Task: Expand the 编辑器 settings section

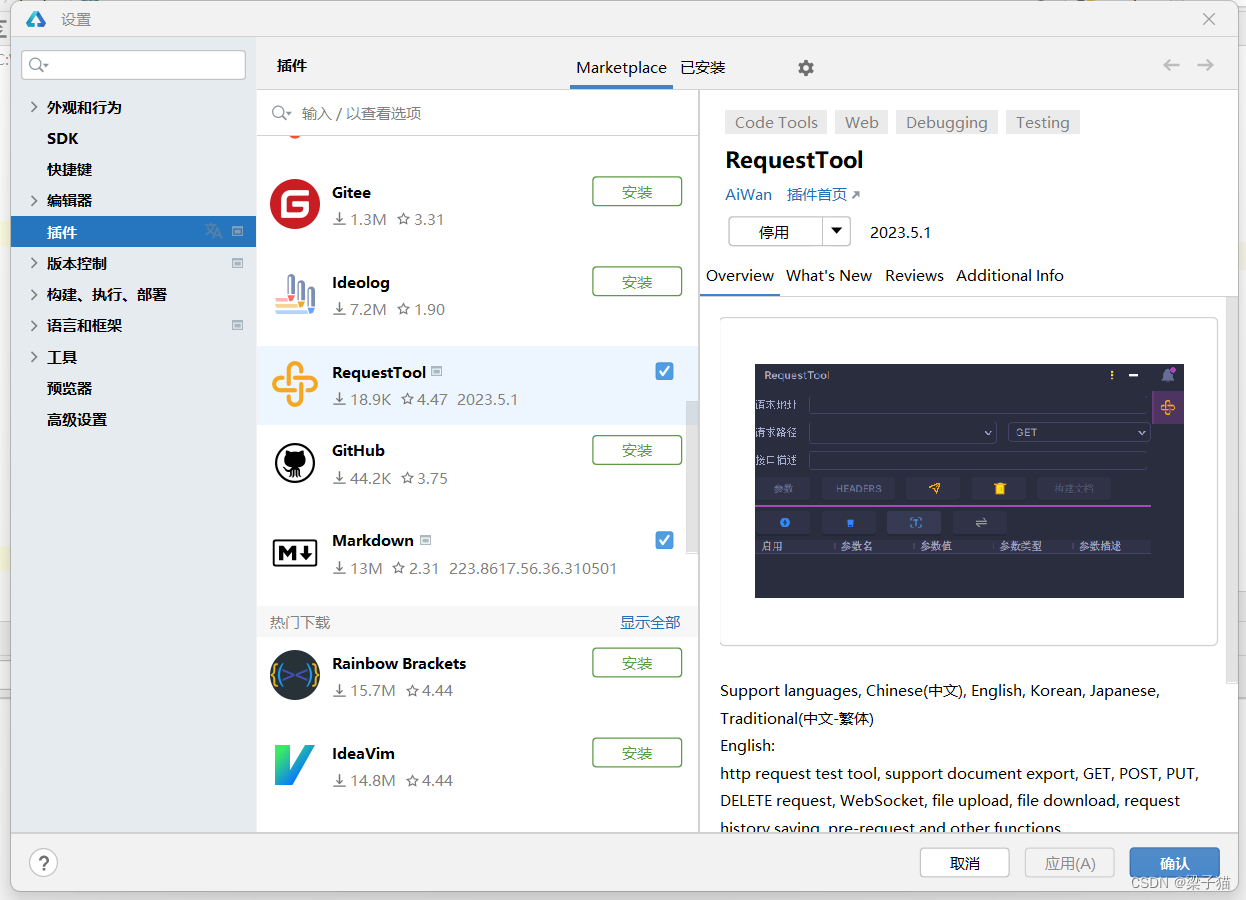Action: [34, 200]
